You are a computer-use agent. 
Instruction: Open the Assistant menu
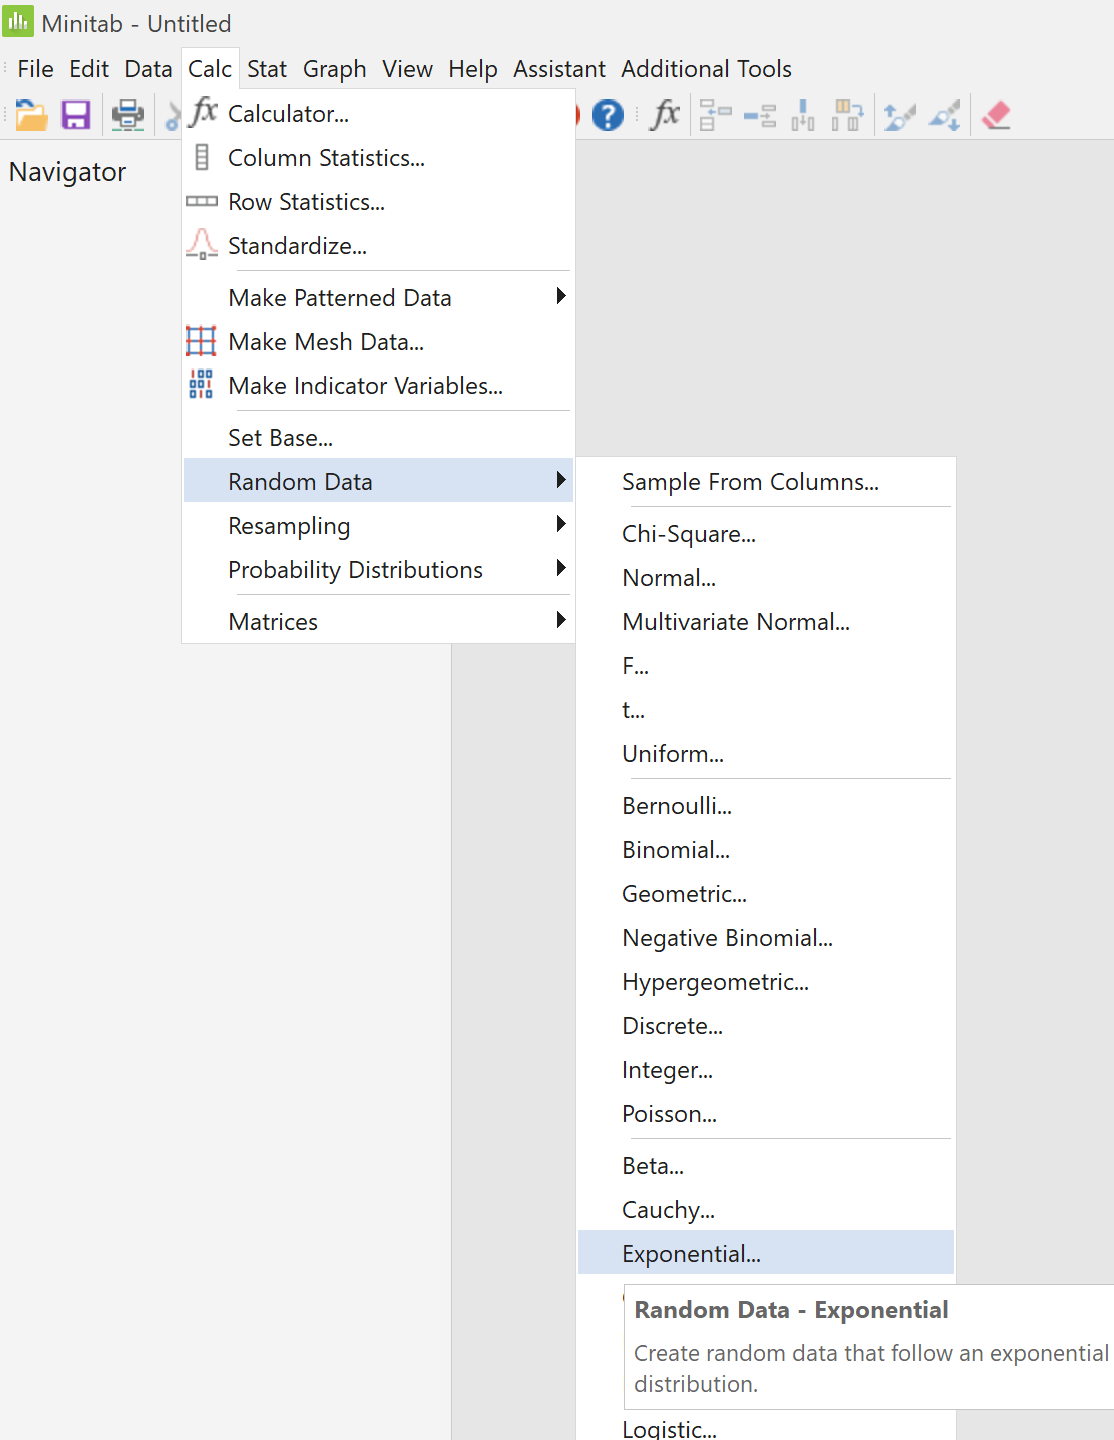[x=559, y=69]
